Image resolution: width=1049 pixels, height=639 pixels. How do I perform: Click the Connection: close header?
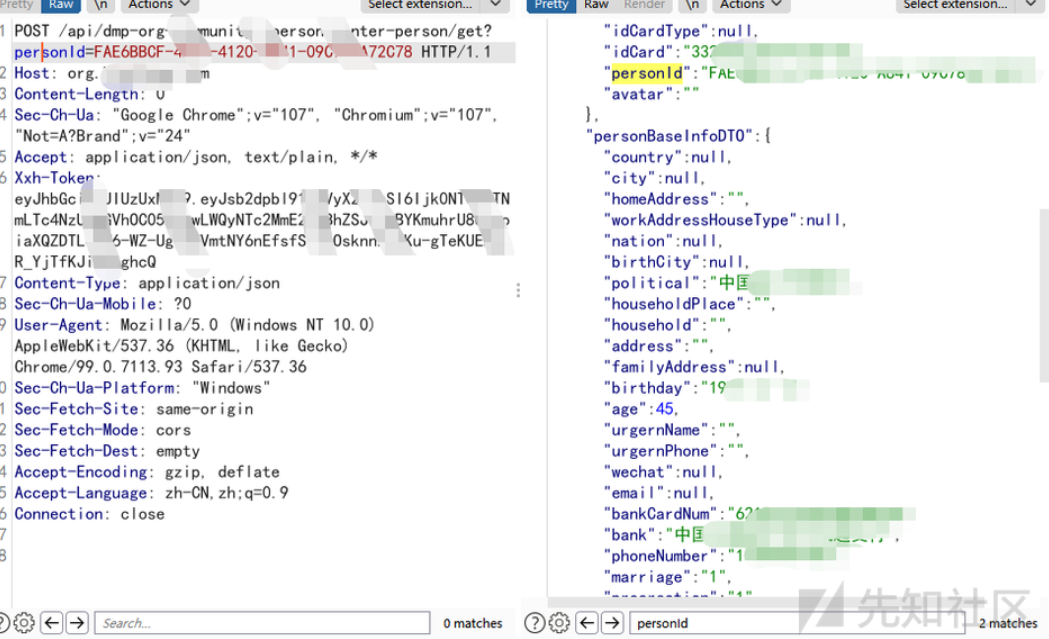90,514
